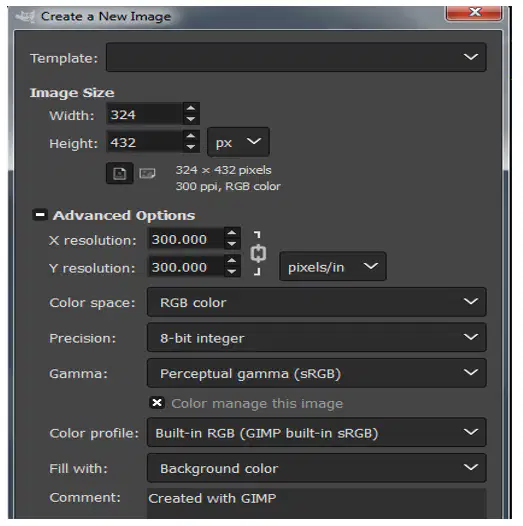Screen dimensions: 523x526
Task: Collapse the Advanced Options section
Action: [40, 214]
